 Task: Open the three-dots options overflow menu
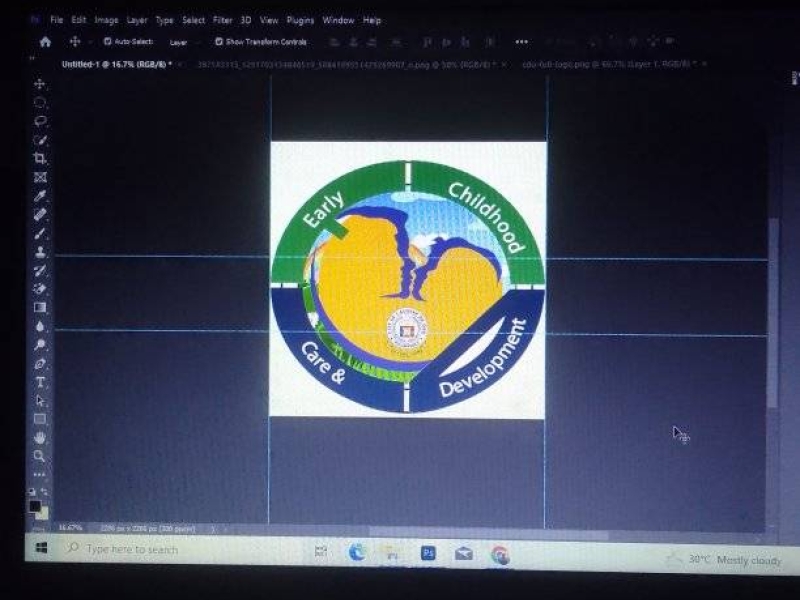coord(521,42)
